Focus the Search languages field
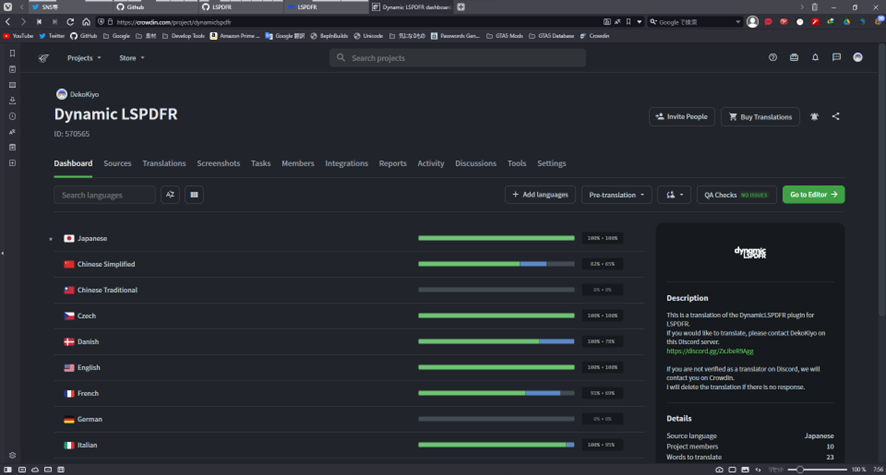The width and height of the screenshot is (886, 475). click(x=105, y=195)
